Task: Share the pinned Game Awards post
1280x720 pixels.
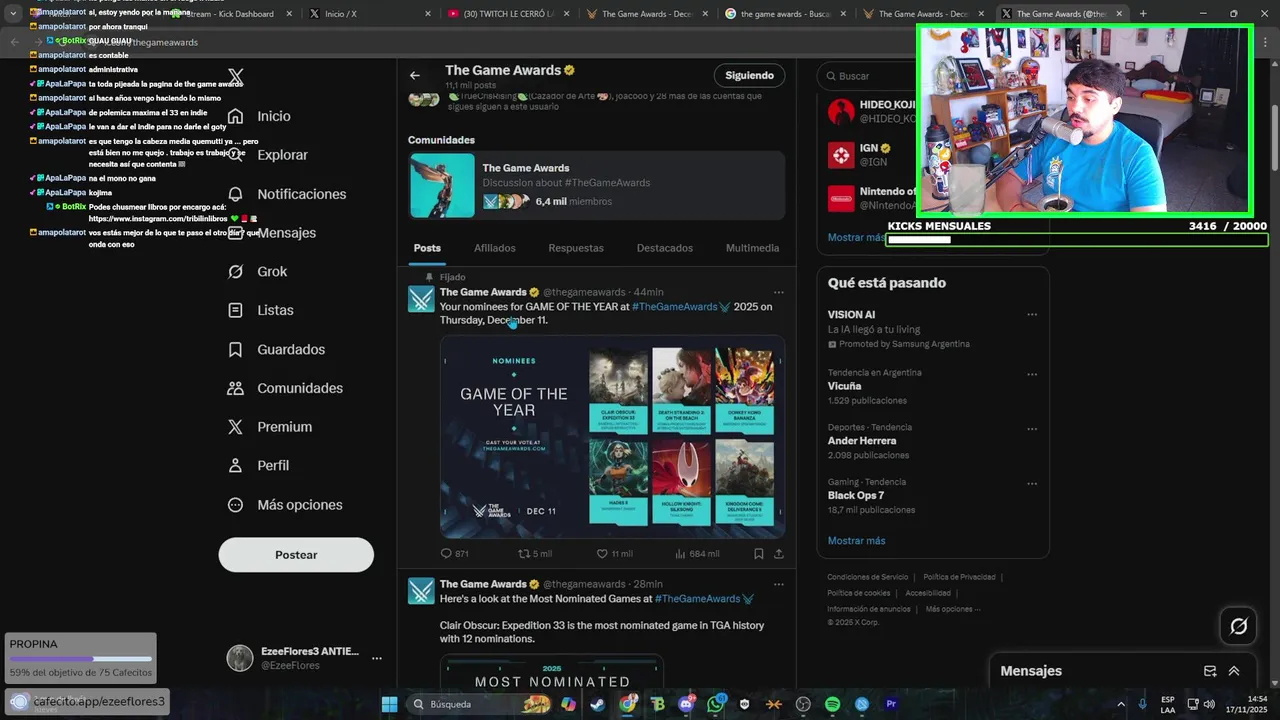Action: point(779,553)
